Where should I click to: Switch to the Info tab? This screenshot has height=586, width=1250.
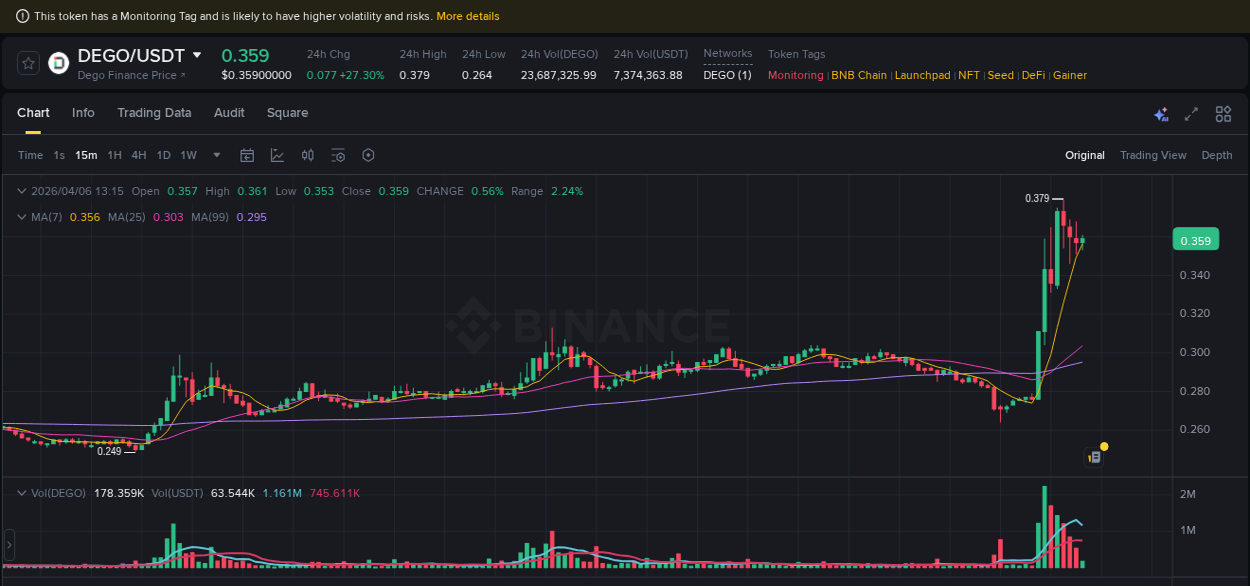coord(83,113)
